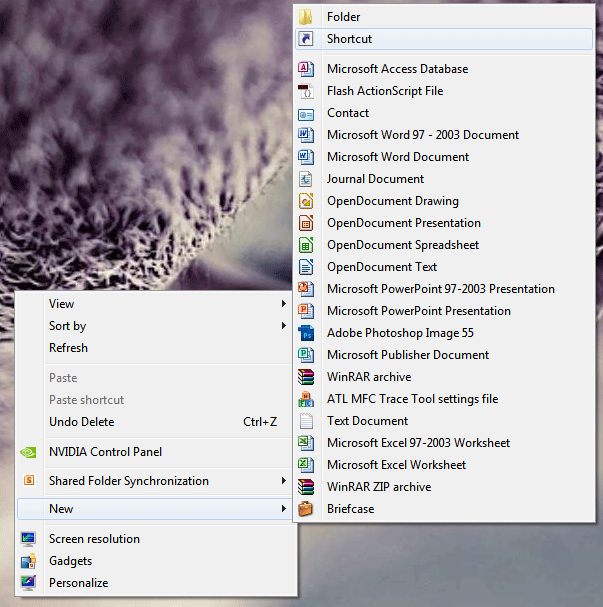The width and height of the screenshot is (603, 607).
Task: Create a new Microsoft Access Database
Action: [444, 69]
